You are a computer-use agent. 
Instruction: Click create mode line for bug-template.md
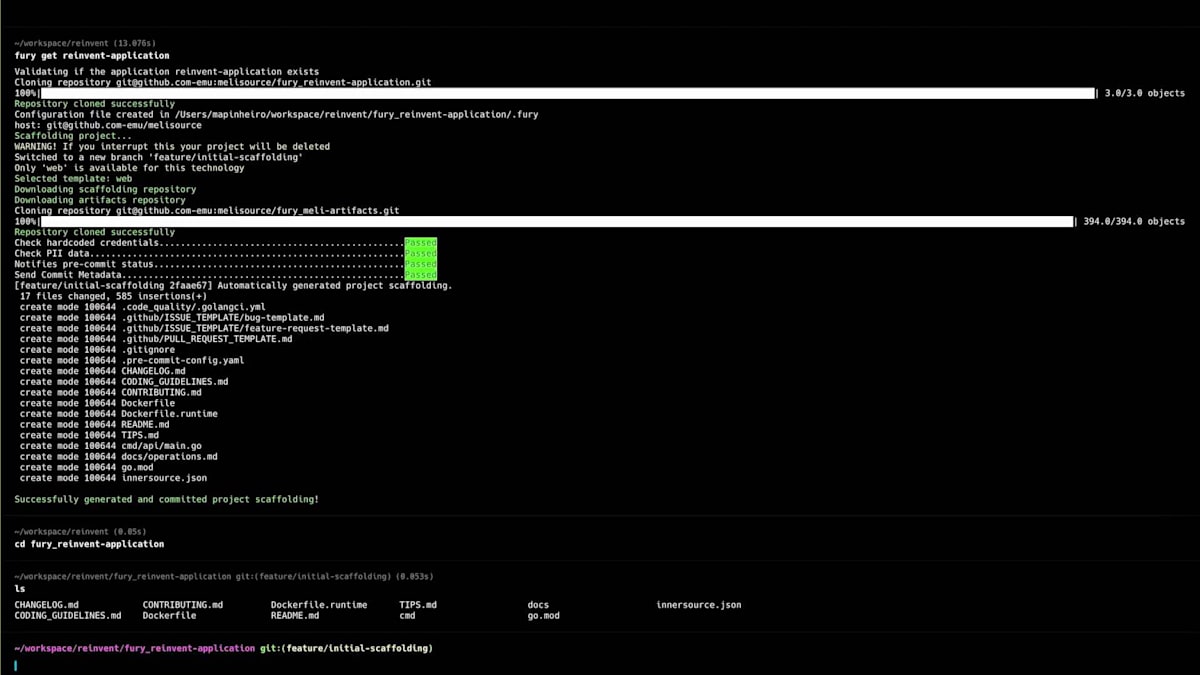tap(172, 317)
